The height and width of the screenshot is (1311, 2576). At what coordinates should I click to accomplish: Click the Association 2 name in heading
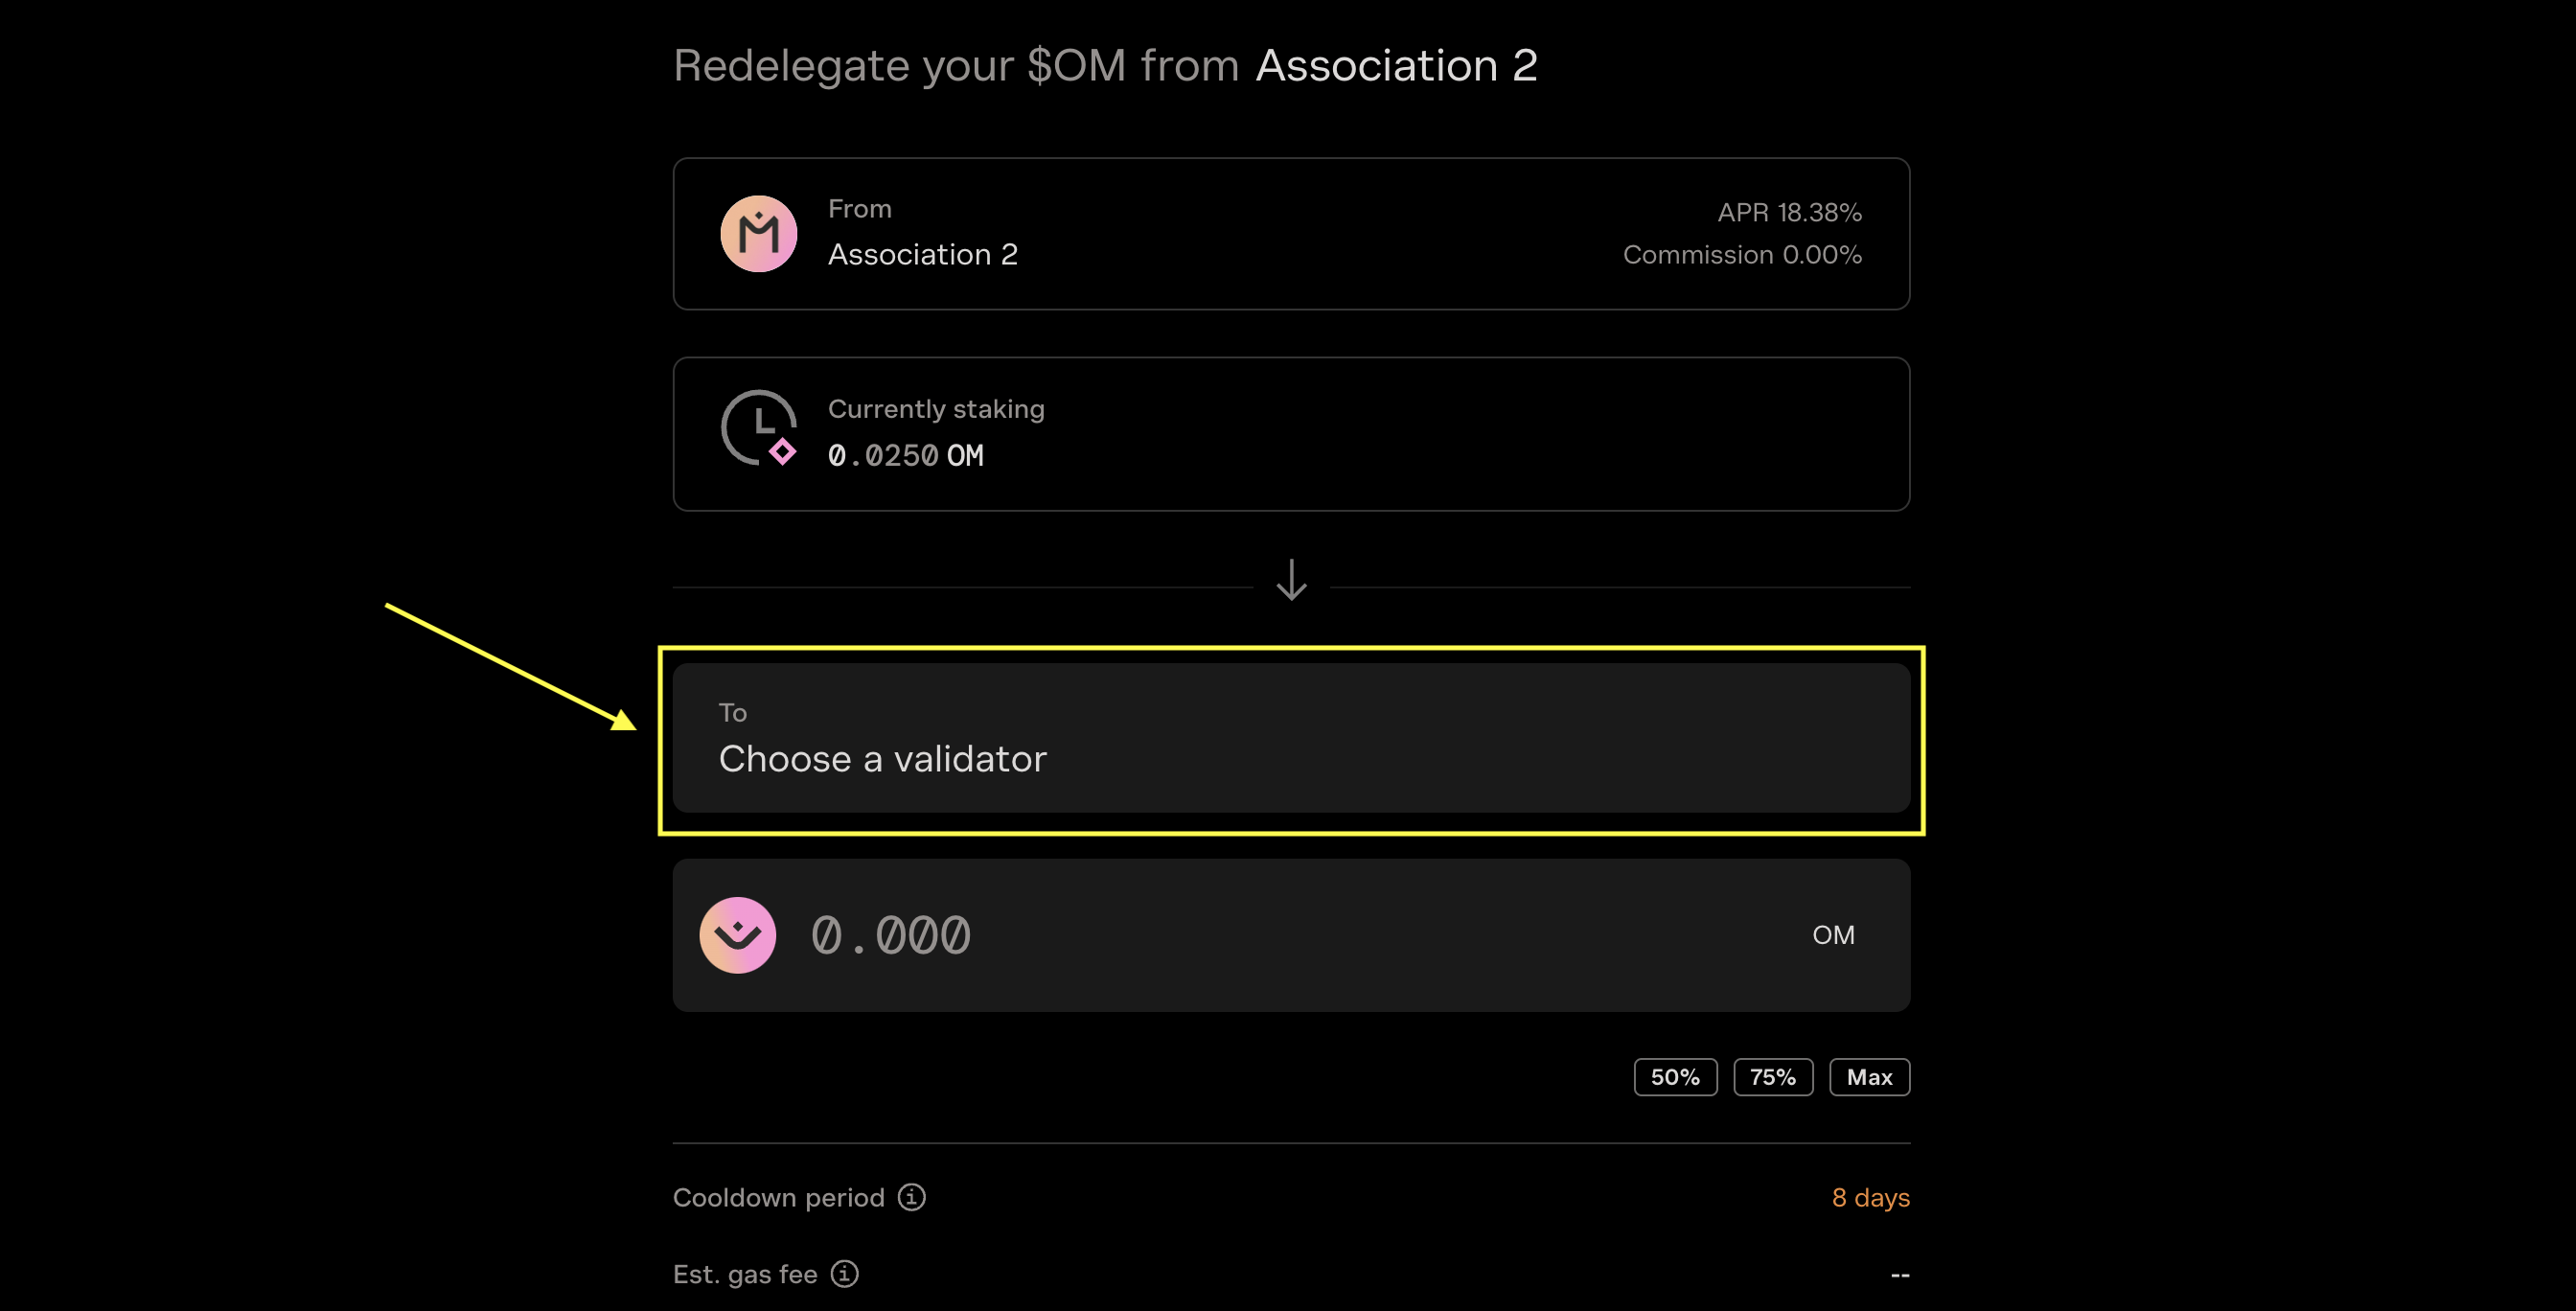pyautogui.click(x=1396, y=66)
